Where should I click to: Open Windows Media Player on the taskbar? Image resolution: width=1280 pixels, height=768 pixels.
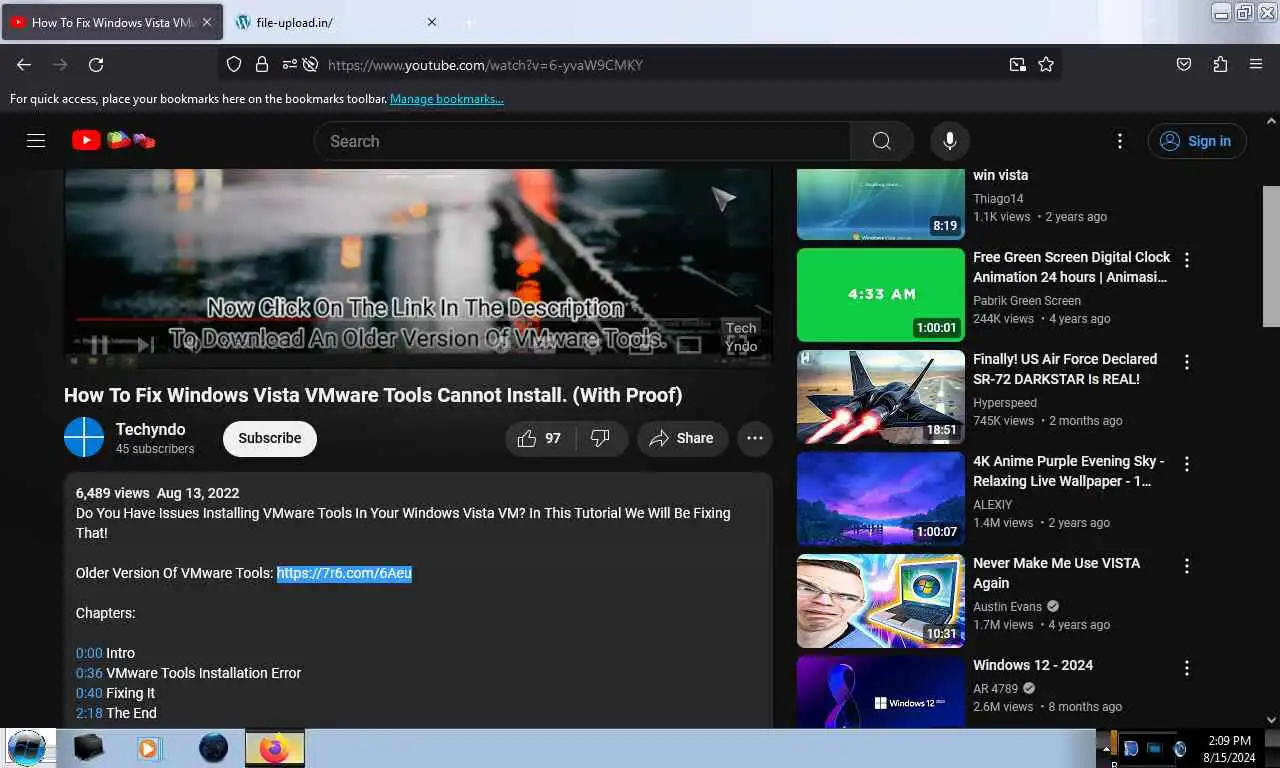(149, 748)
